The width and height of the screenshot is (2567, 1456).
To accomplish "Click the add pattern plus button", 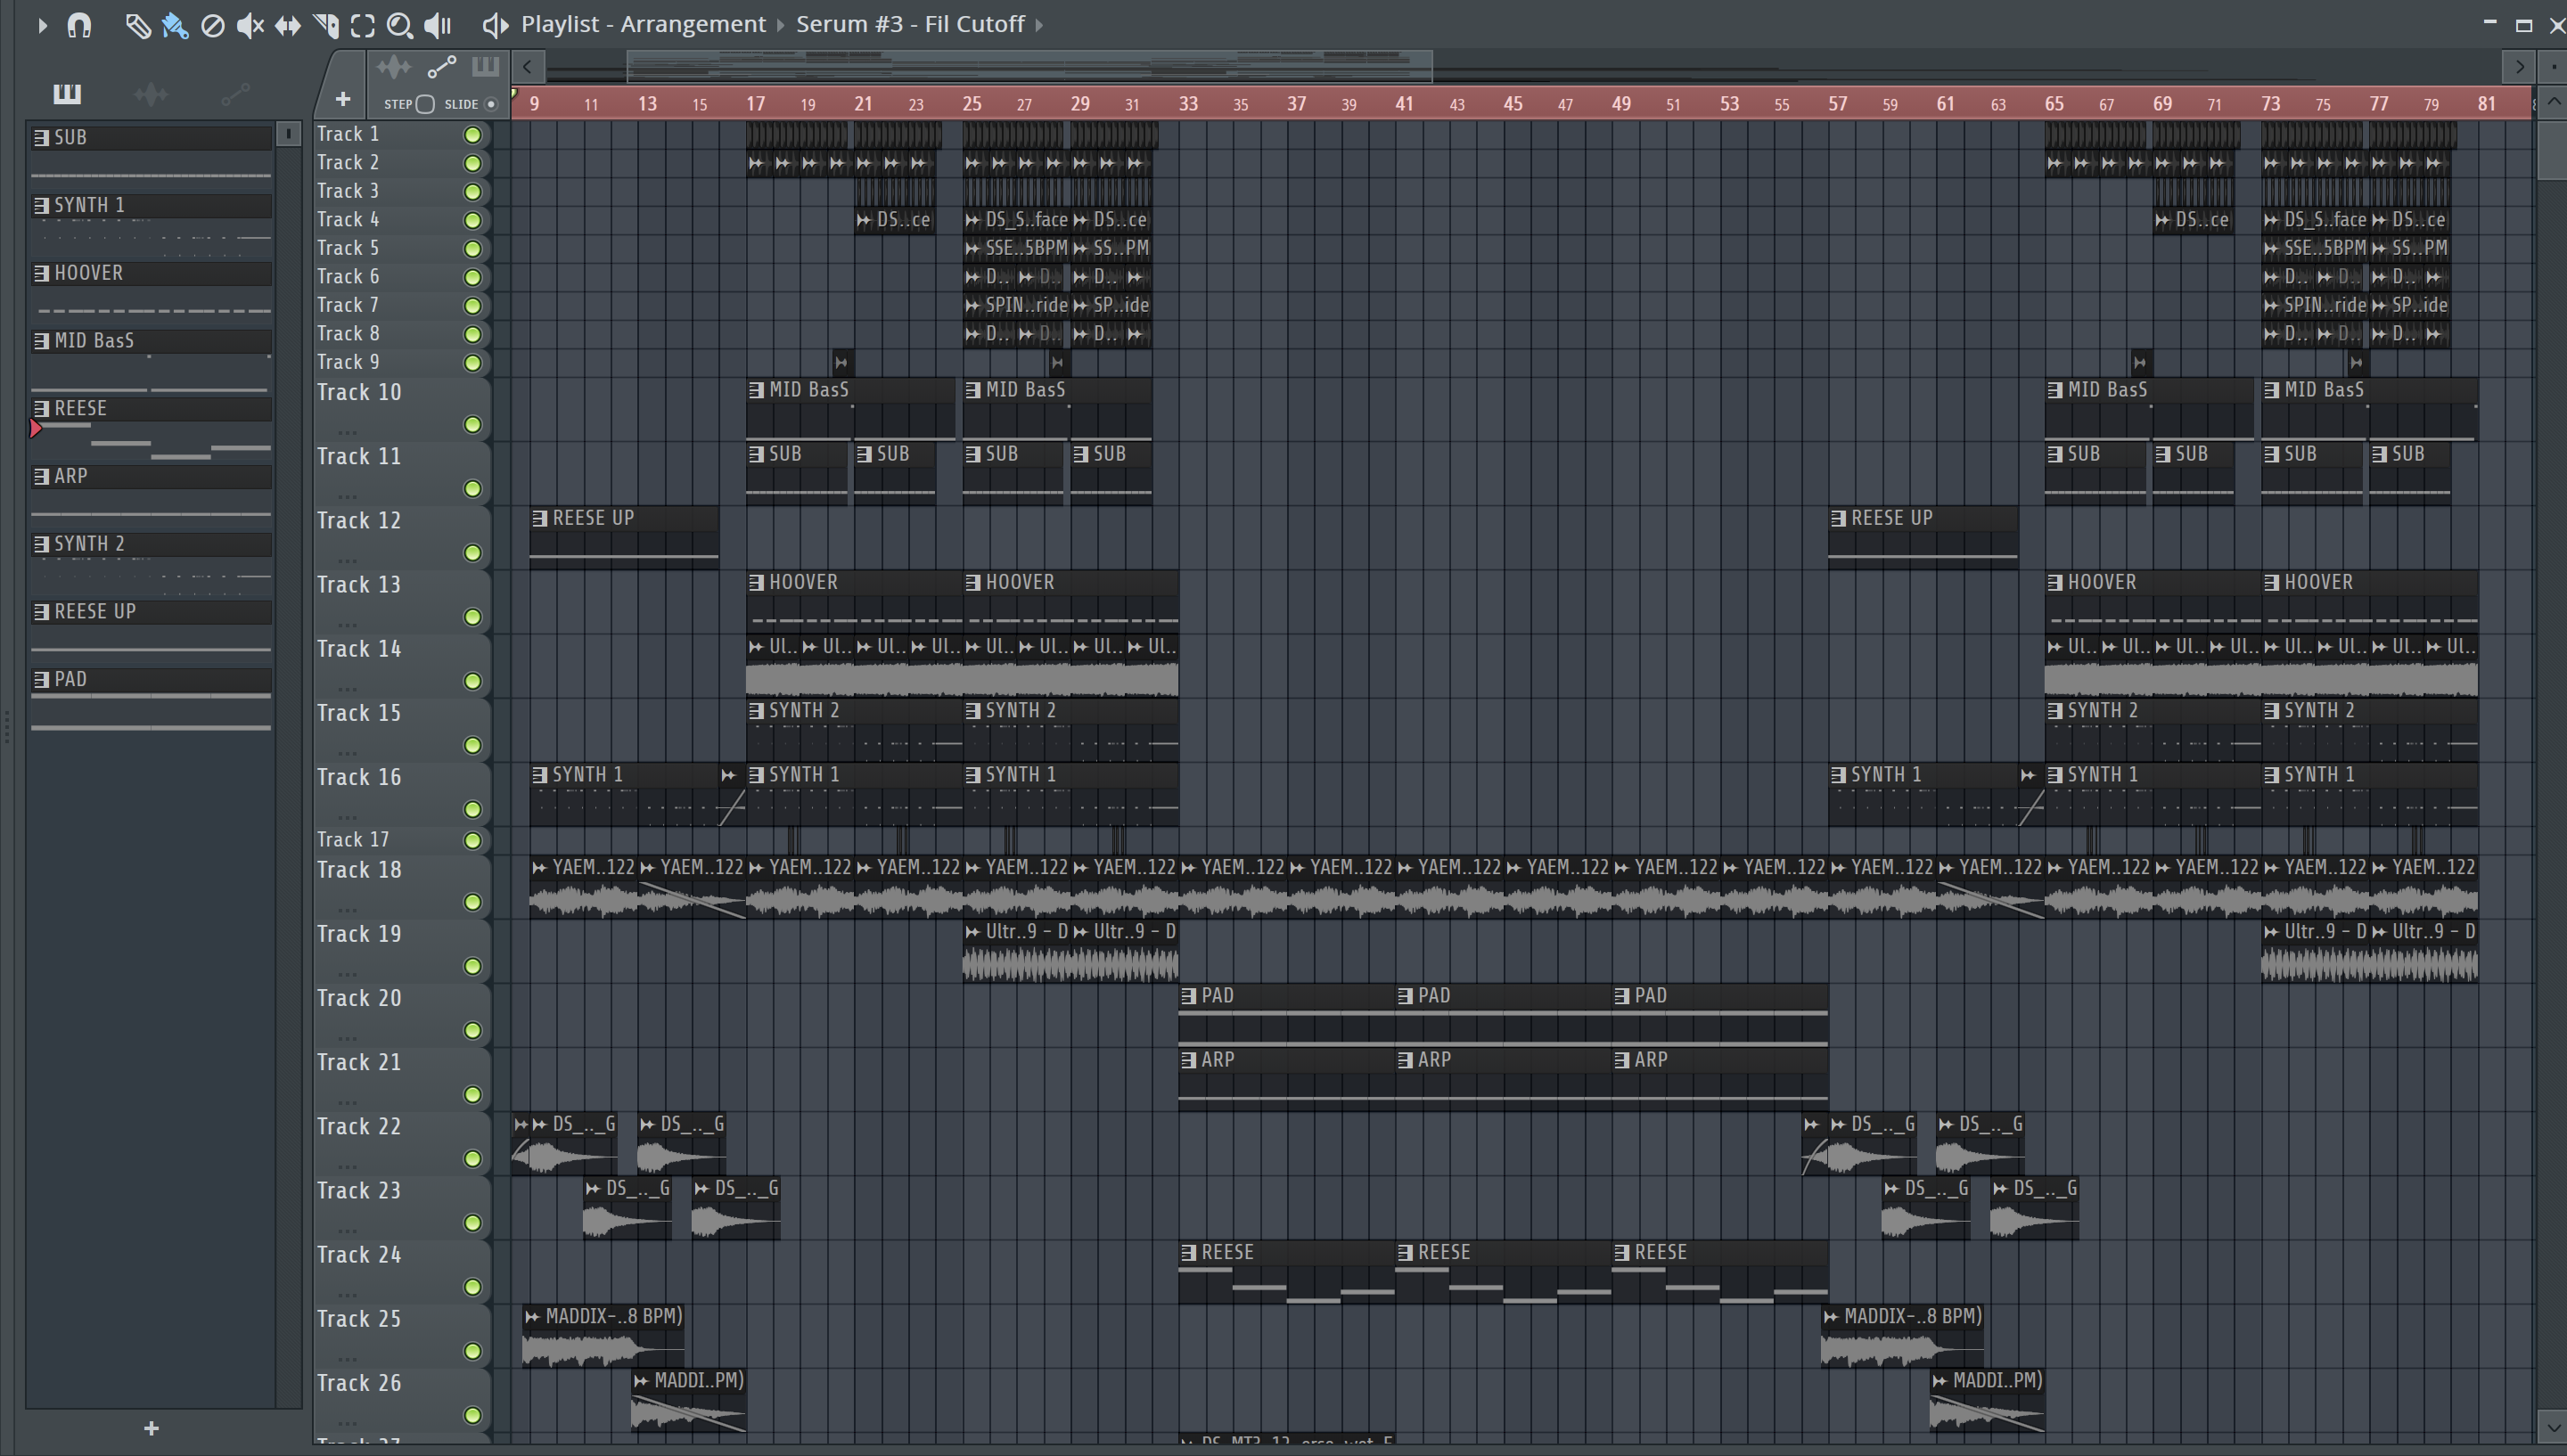I will coord(151,1428).
